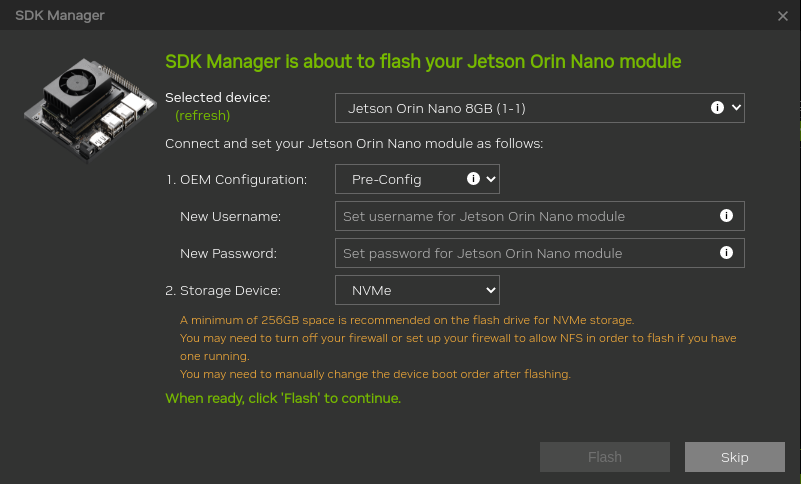Click the info icon in New Username field
This screenshot has width=801, height=484.
(726, 216)
